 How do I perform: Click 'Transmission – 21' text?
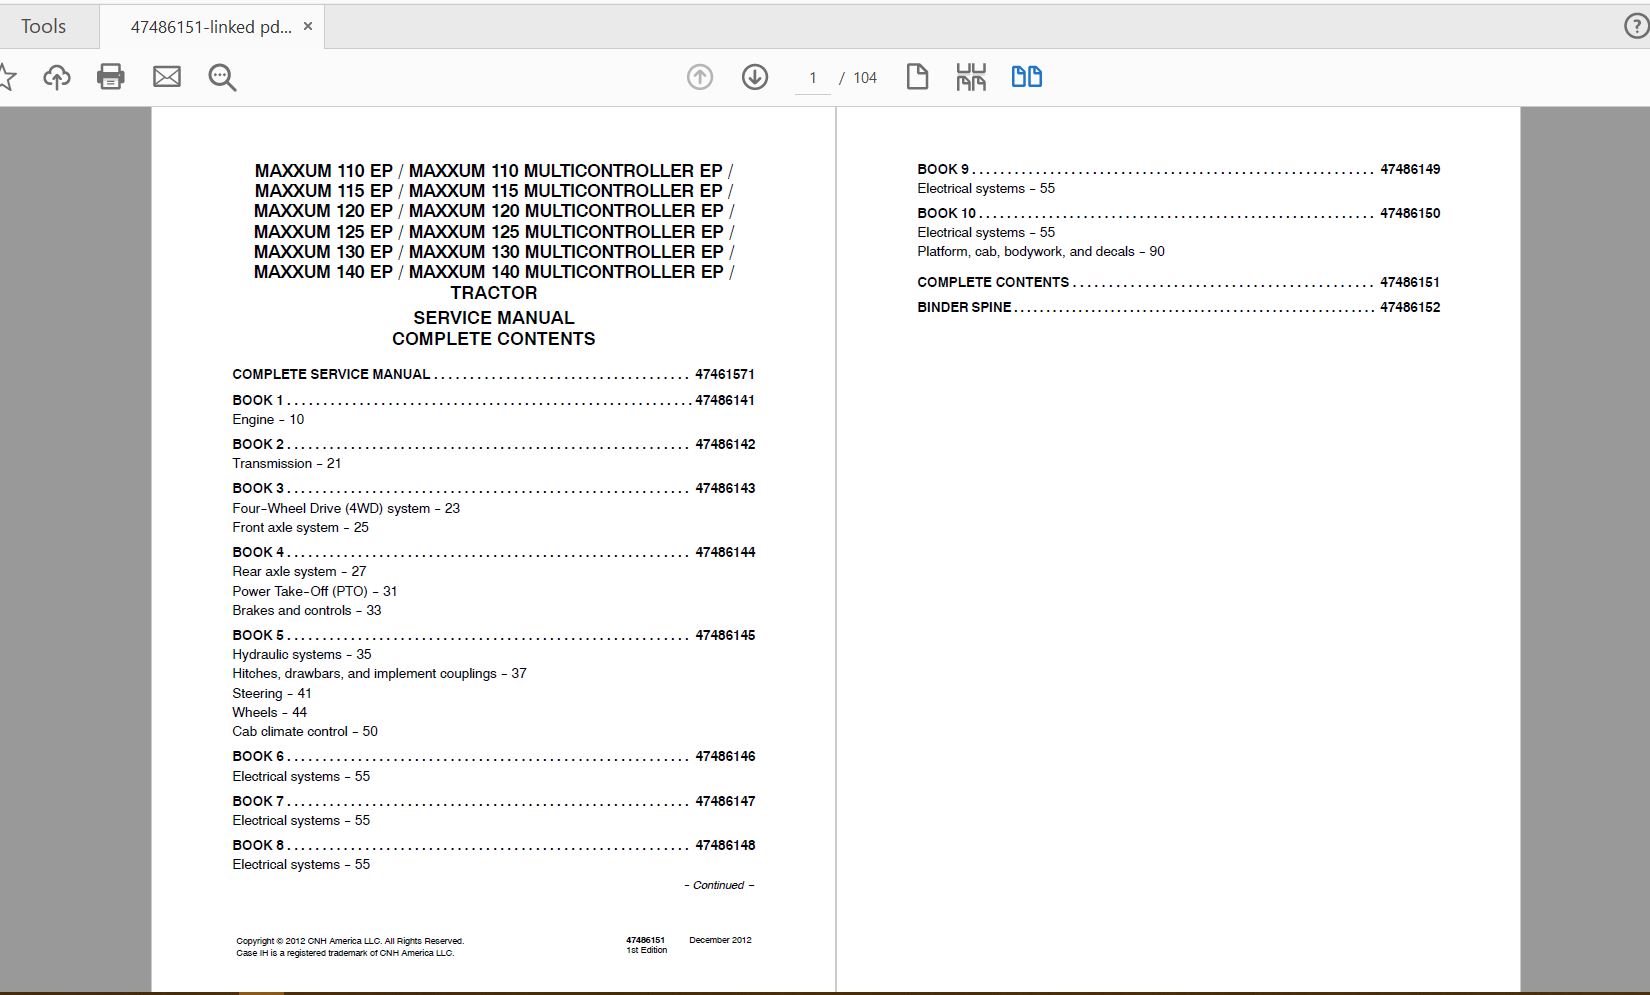click(287, 463)
